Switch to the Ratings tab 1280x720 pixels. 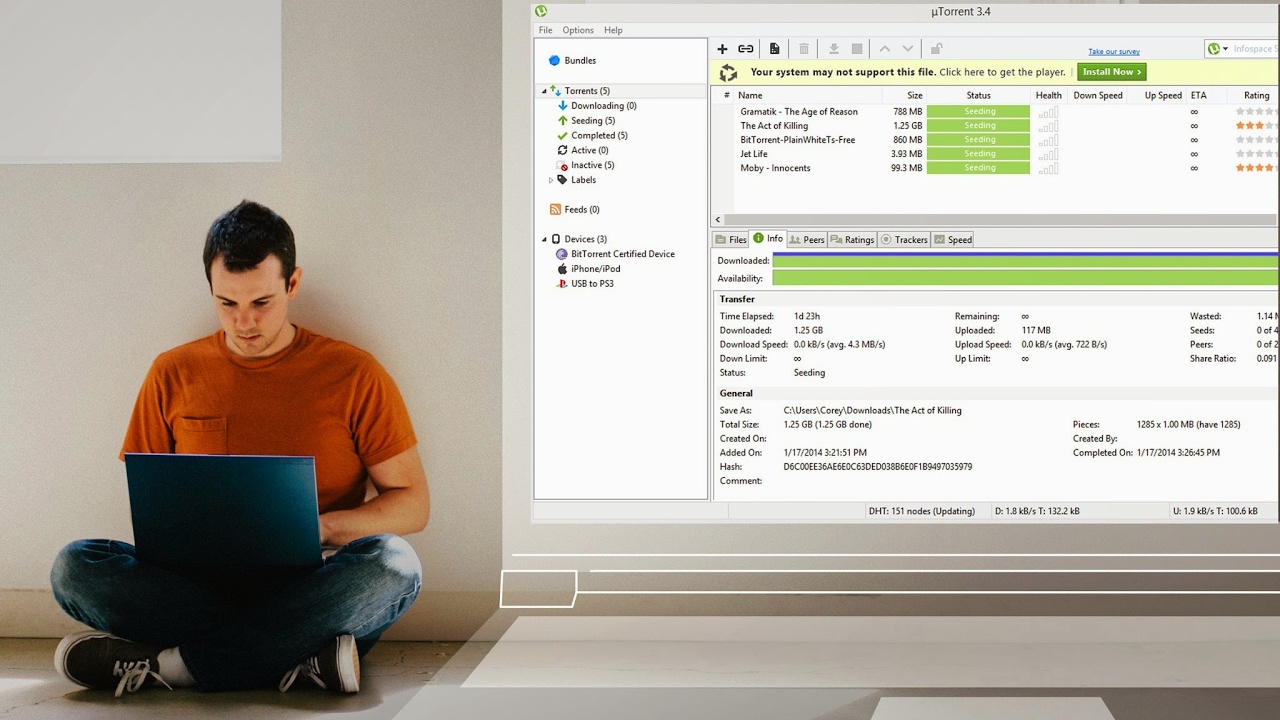point(853,240)
